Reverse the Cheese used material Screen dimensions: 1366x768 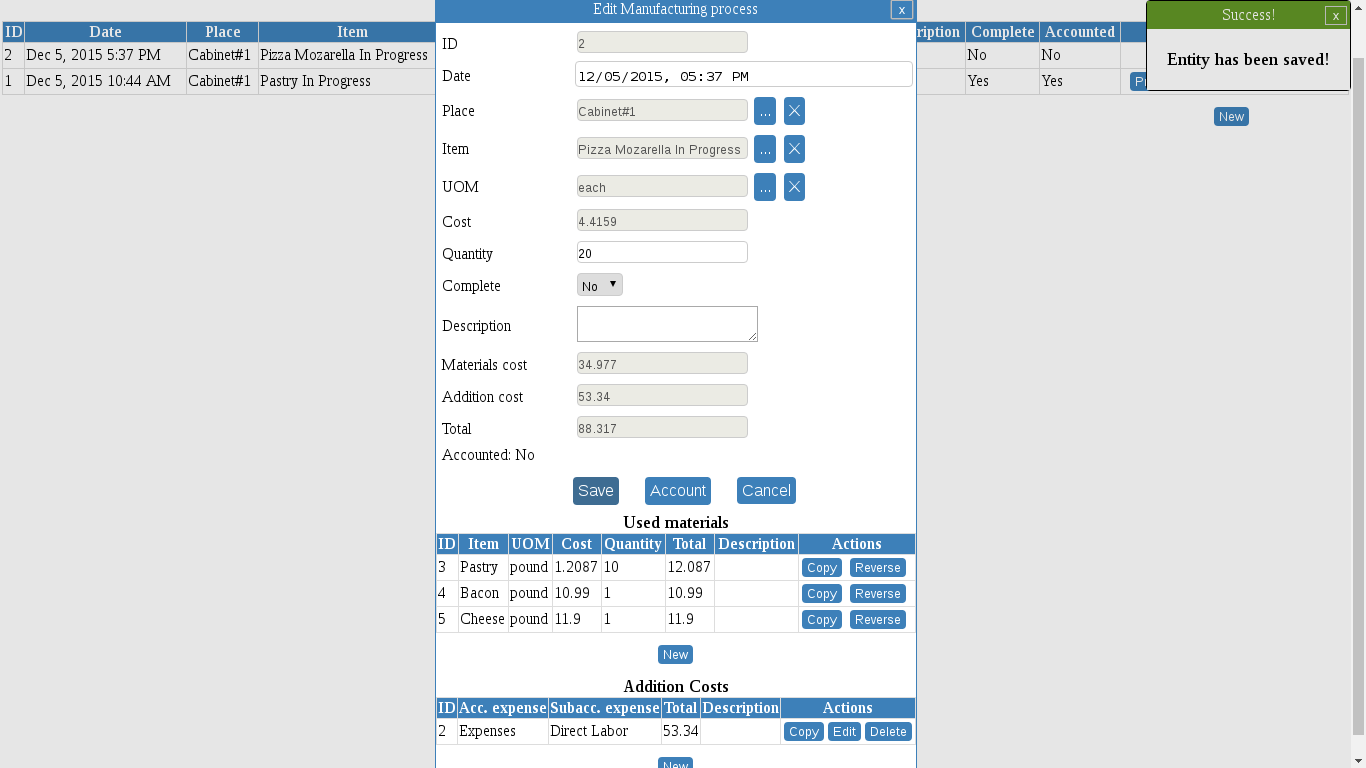[x=877, y=619]
